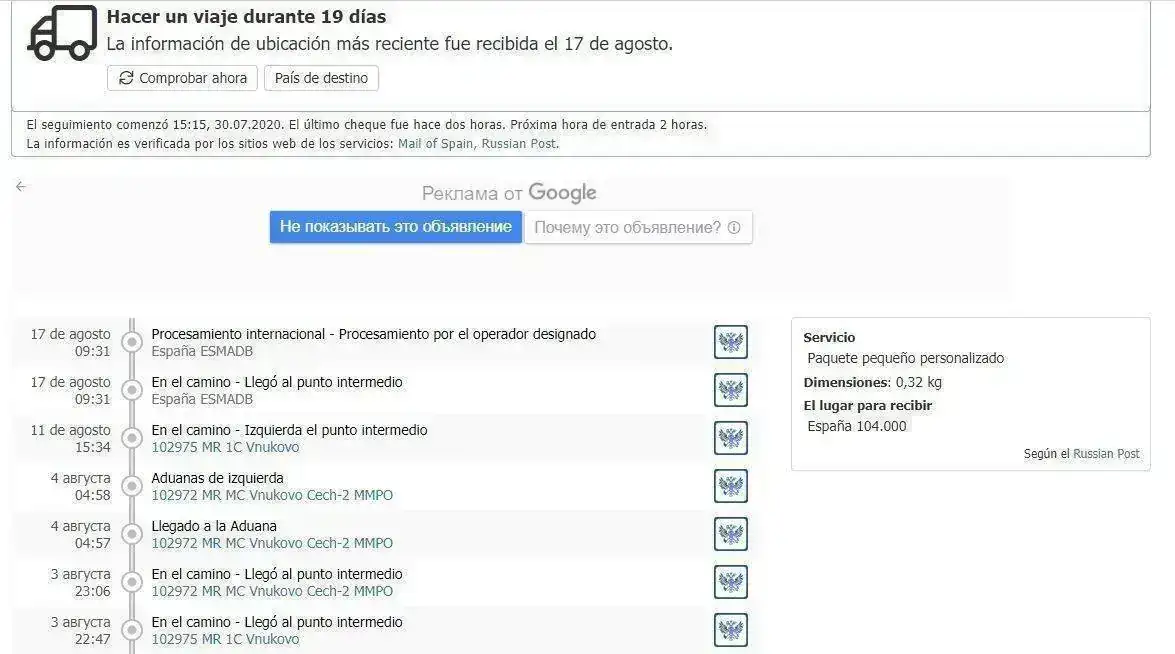Click Russian Post emblem for 11 de agosto event

pyautogui.click(x=731, y=438)
